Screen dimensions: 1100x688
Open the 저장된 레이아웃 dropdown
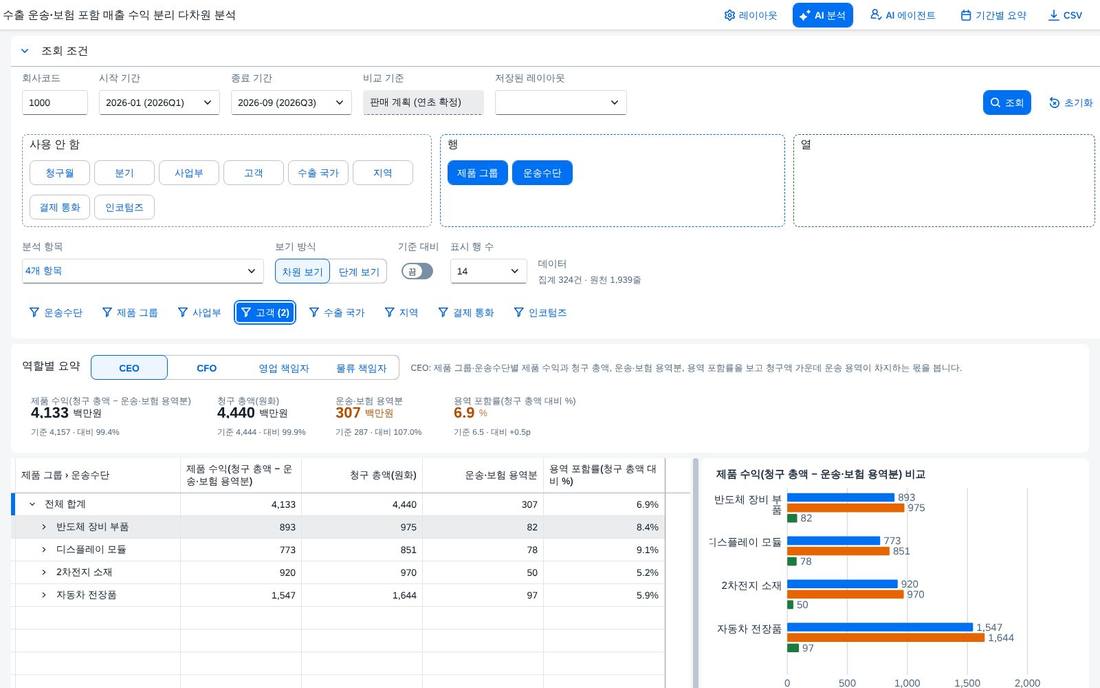coord(561,102)
